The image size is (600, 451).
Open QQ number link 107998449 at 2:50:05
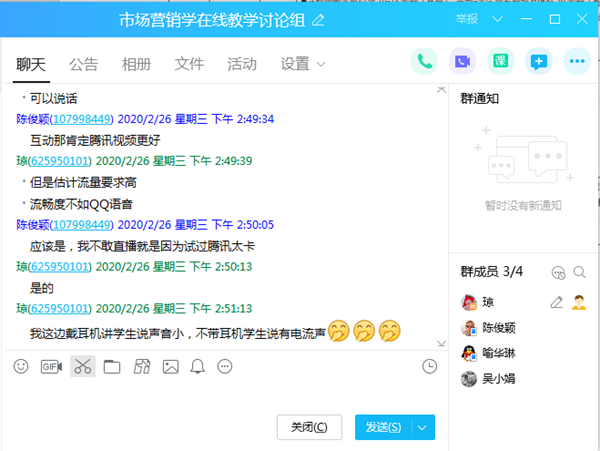pos(82,225)
